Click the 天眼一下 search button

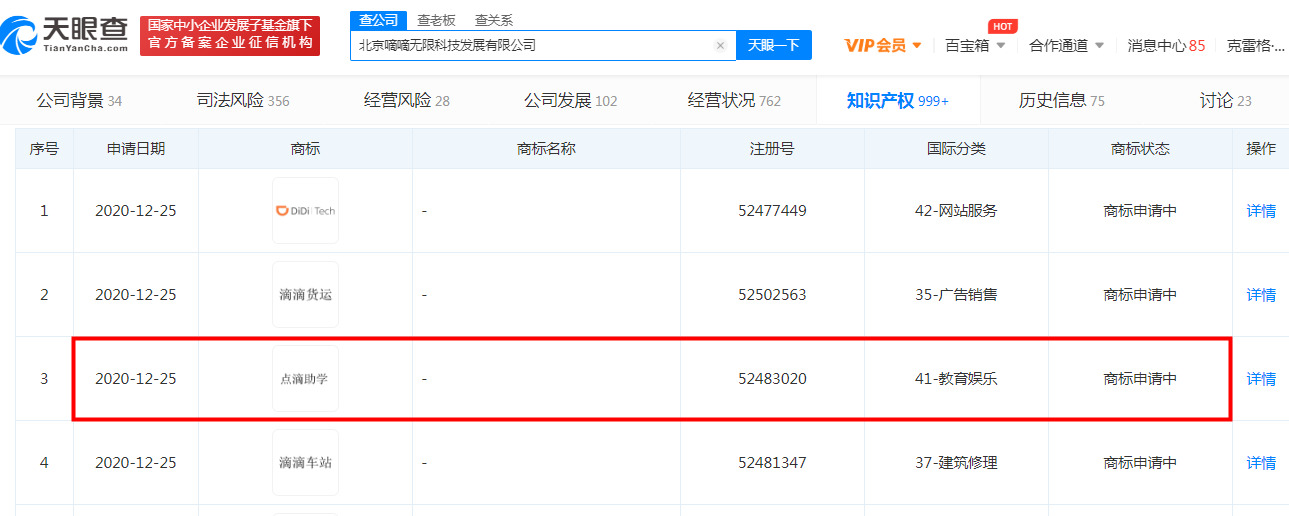[774, 45]
